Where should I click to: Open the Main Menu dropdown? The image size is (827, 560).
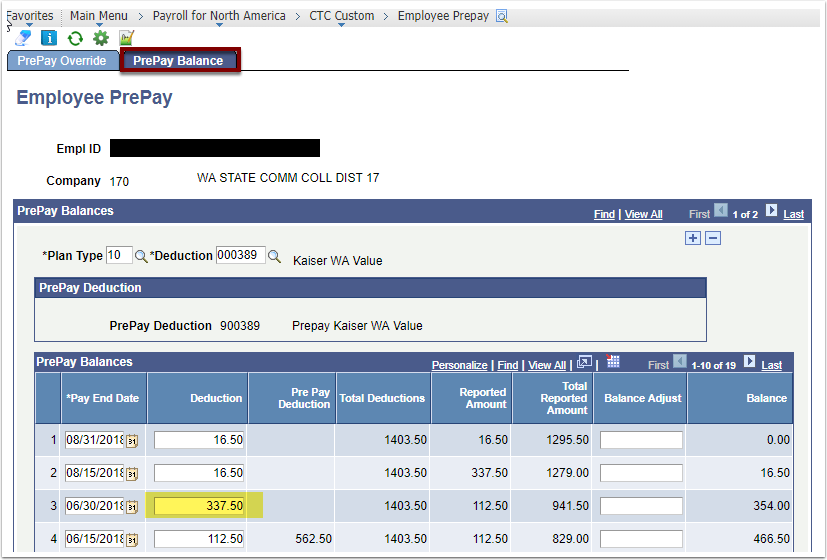click(99, 16)
